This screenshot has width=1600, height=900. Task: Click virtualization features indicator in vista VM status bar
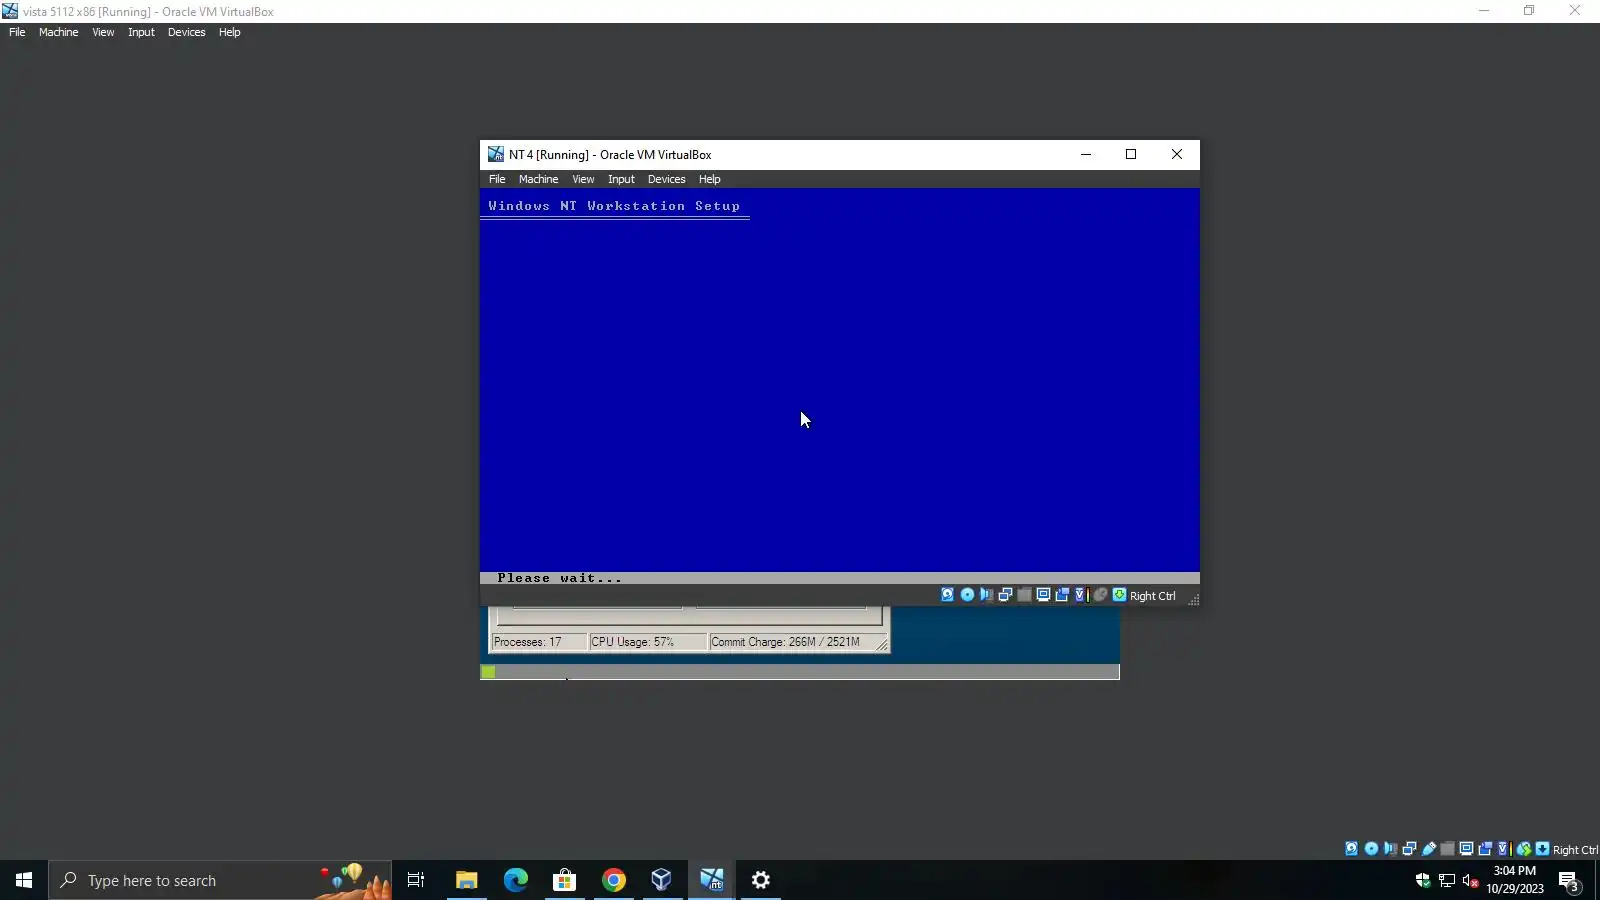click(x=1503, y=849)
